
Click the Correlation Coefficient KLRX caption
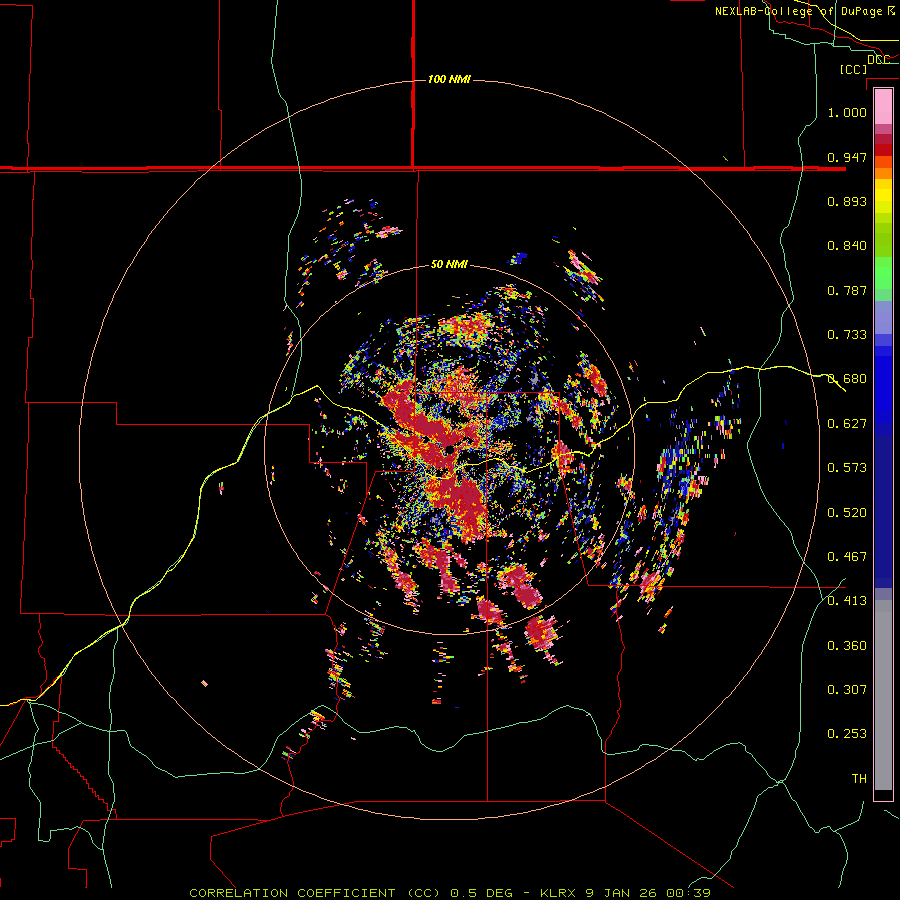pyautogui.click(x=450, y=893)
